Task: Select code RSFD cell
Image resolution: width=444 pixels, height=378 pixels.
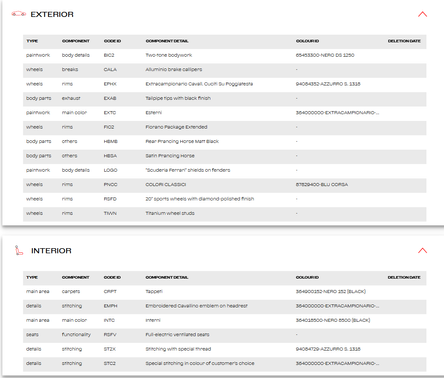Action: pyautogui.click(x=110, y=199)
